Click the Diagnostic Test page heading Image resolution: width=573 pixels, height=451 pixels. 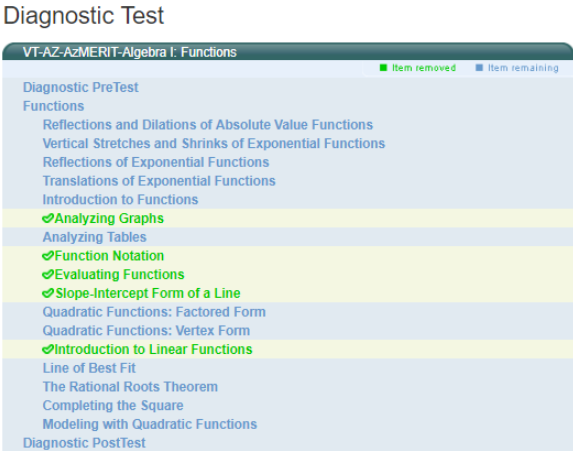[84, 15]
